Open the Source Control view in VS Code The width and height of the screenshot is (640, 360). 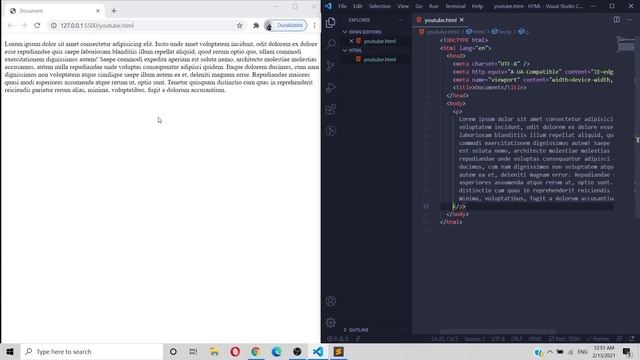(331, 65)
